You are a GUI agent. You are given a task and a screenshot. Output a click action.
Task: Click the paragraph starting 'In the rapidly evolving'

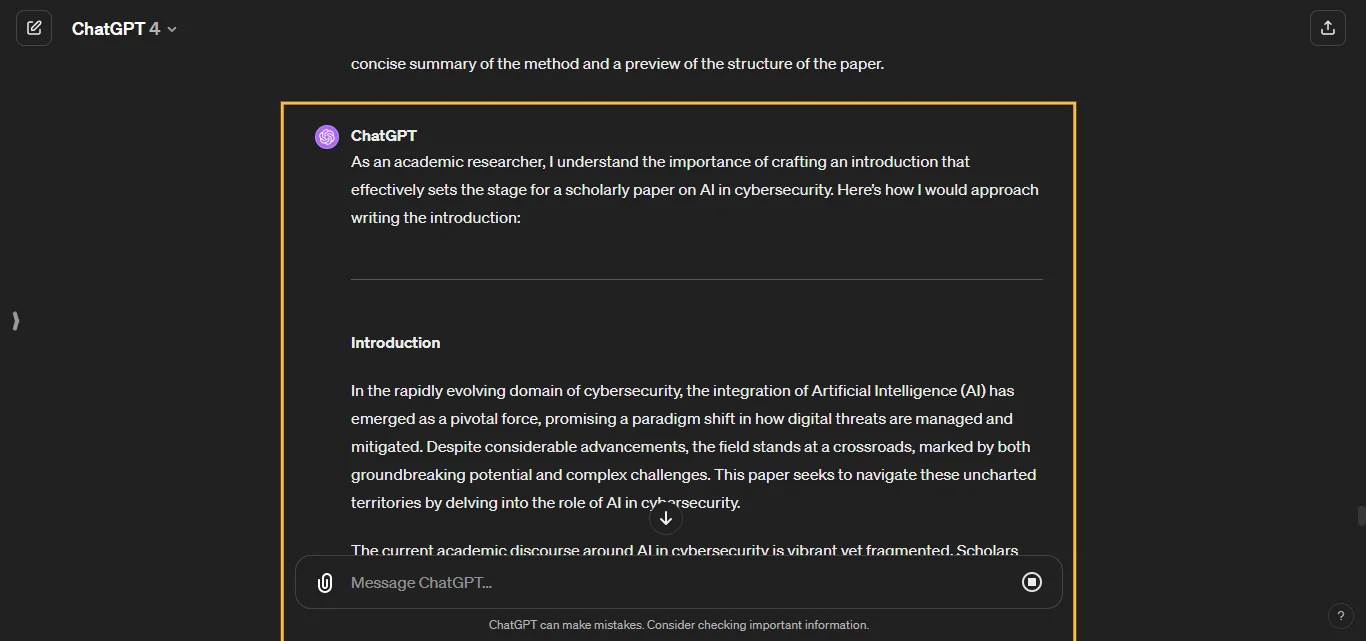coord(693,446)
